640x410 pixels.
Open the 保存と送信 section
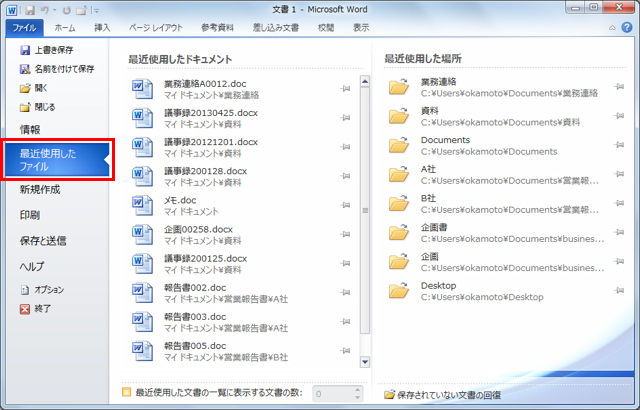pyautogui.click(x=43, y=241)
